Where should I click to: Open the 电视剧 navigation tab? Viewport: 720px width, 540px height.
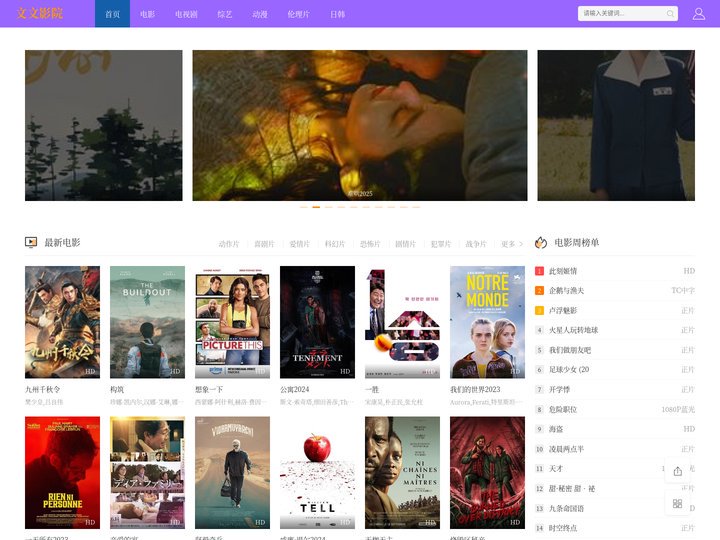[x=186, y=14]
